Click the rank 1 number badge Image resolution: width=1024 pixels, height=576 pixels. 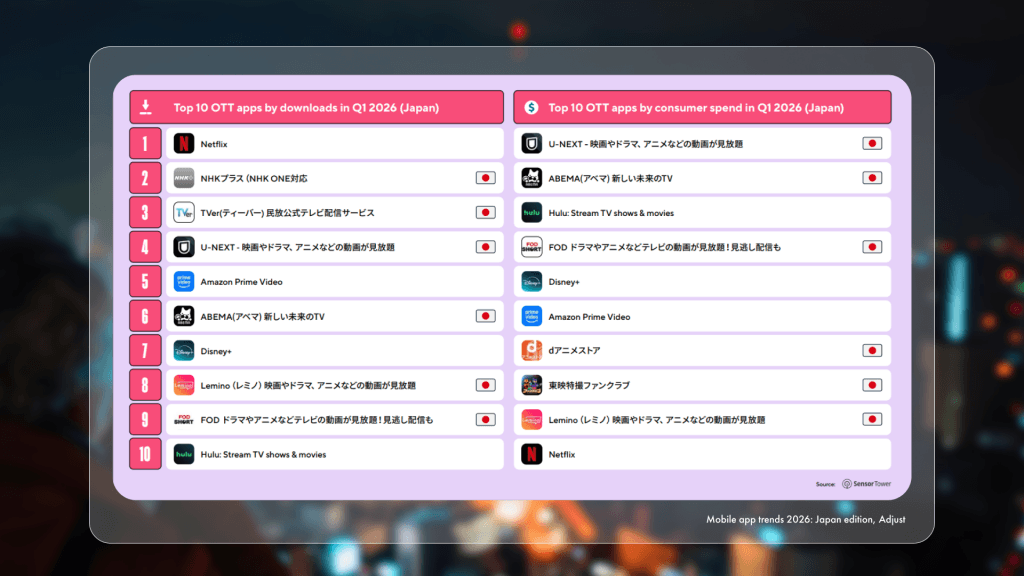[x=145, y=144]
